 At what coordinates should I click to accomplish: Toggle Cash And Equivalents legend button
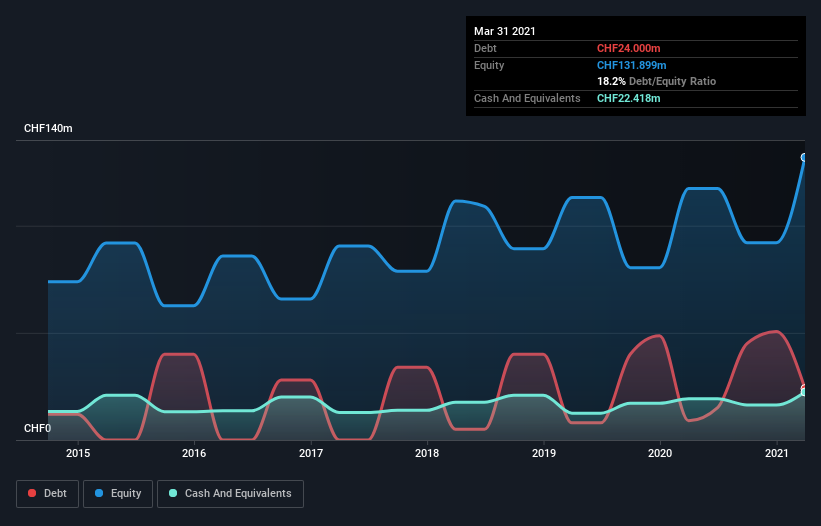tap(230, 494)
